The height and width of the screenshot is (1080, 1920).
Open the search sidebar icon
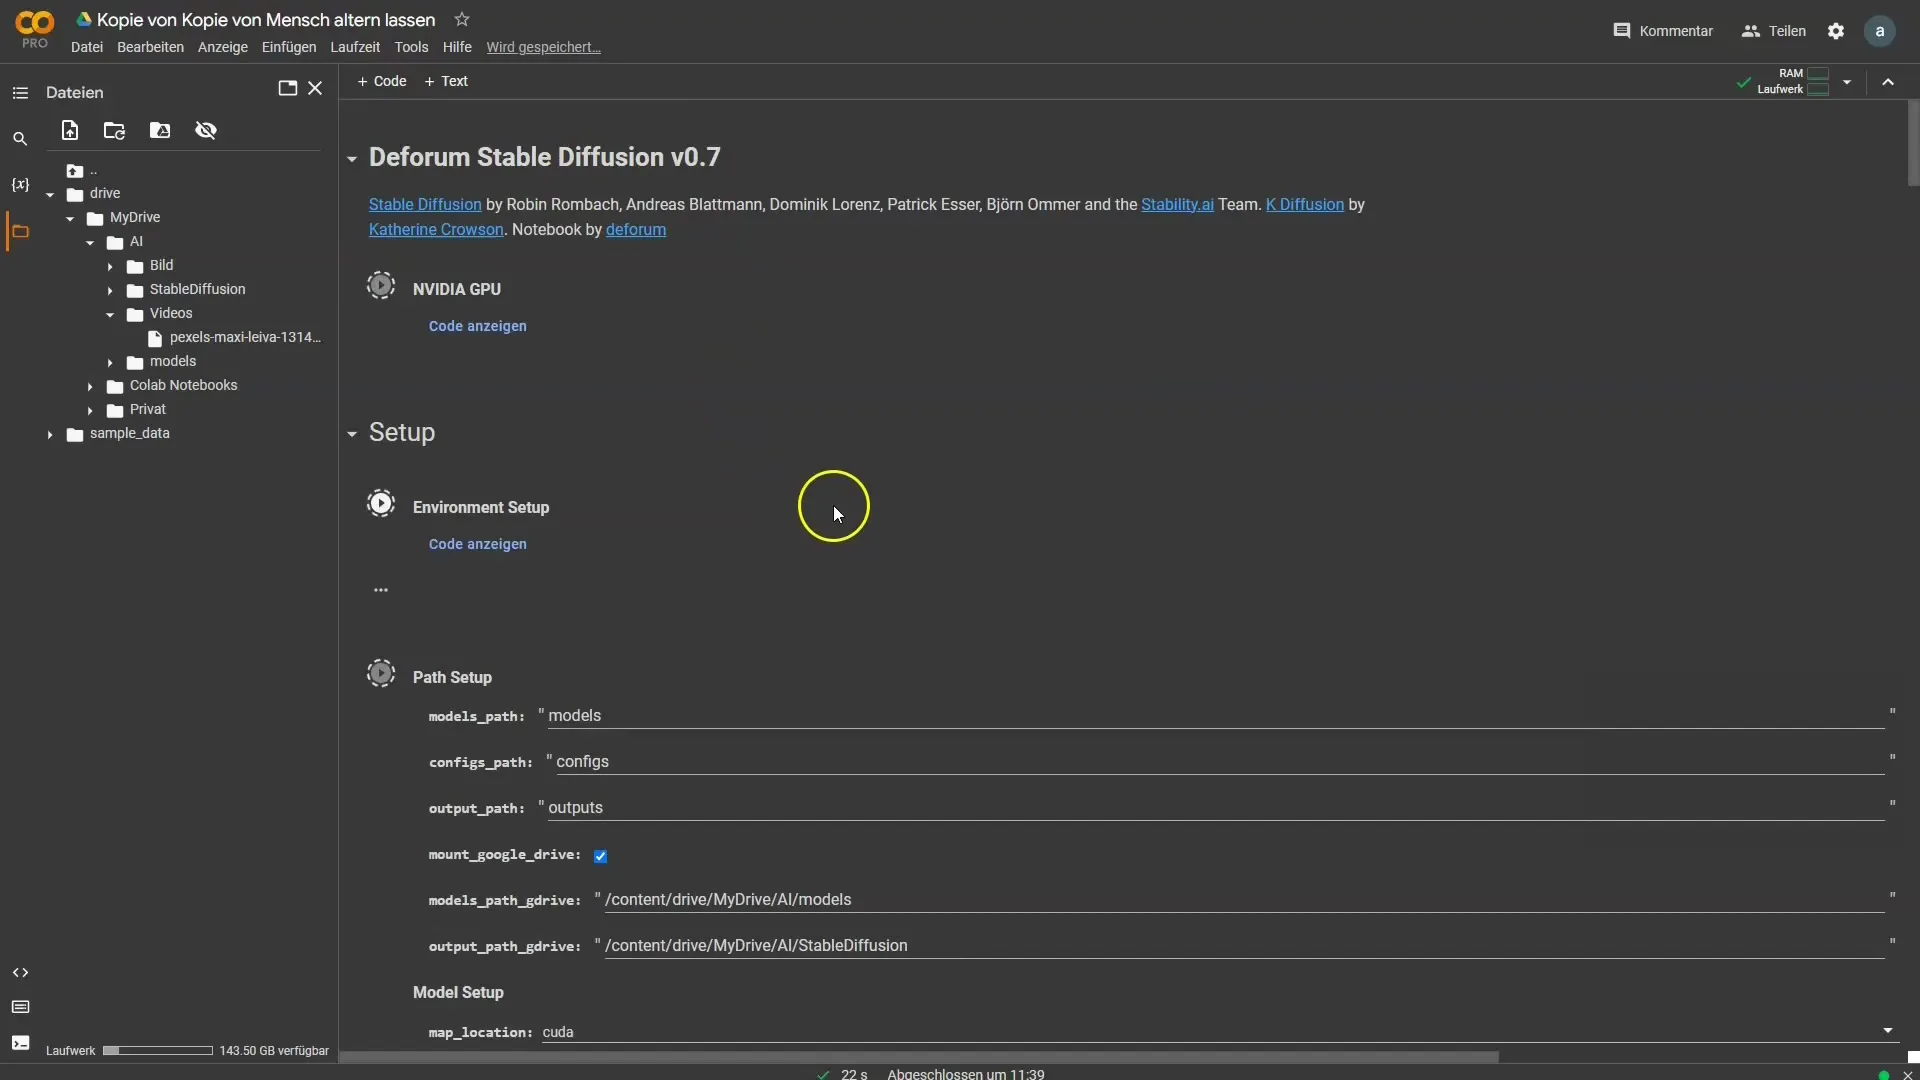[20, 139]
